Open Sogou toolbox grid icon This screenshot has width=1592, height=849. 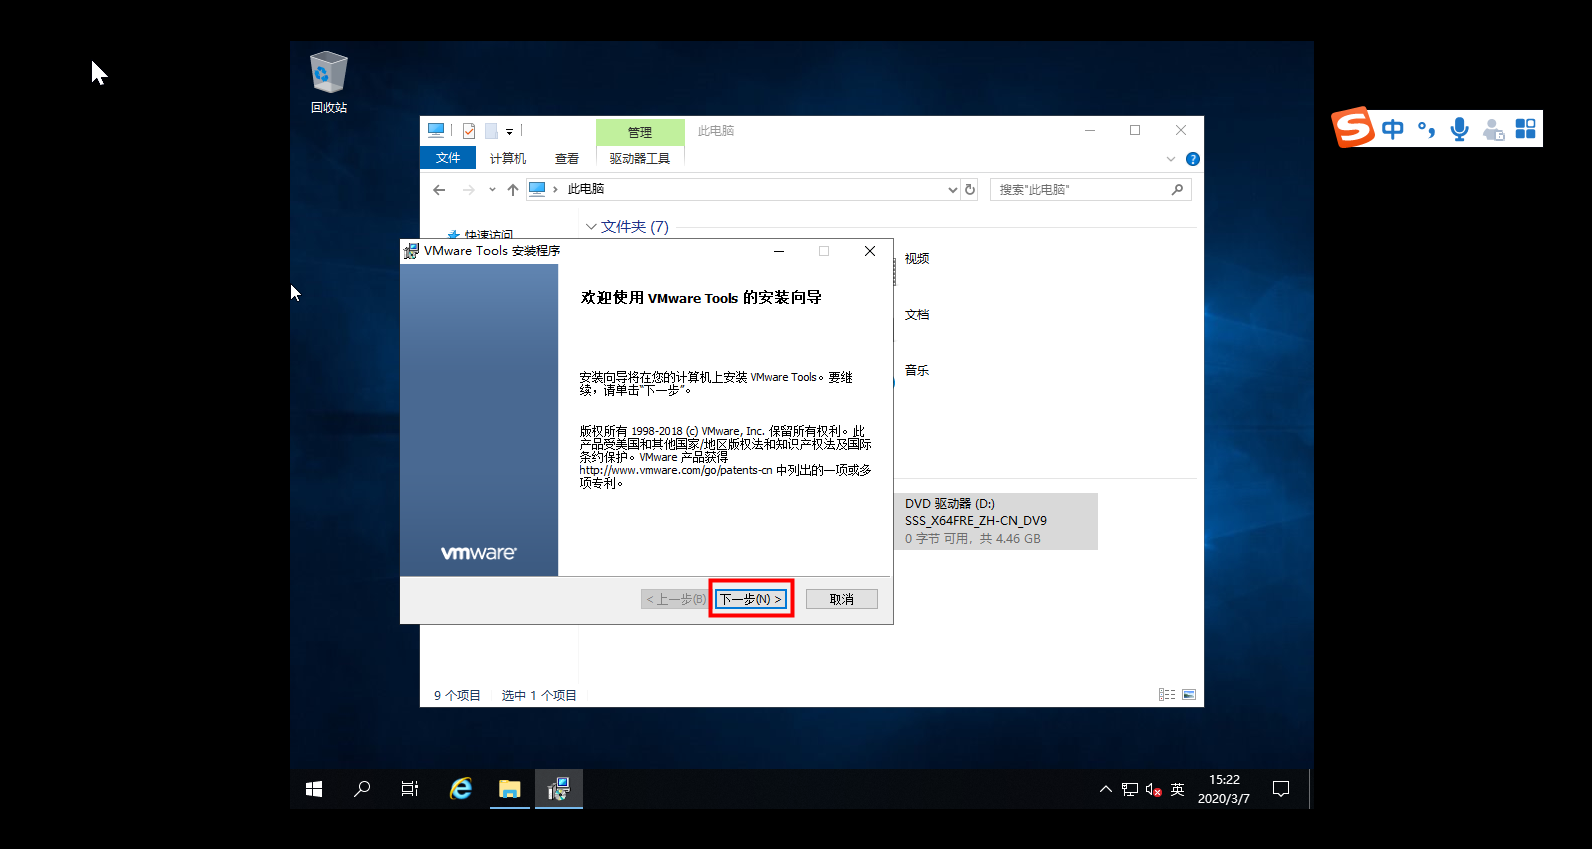1525,129
